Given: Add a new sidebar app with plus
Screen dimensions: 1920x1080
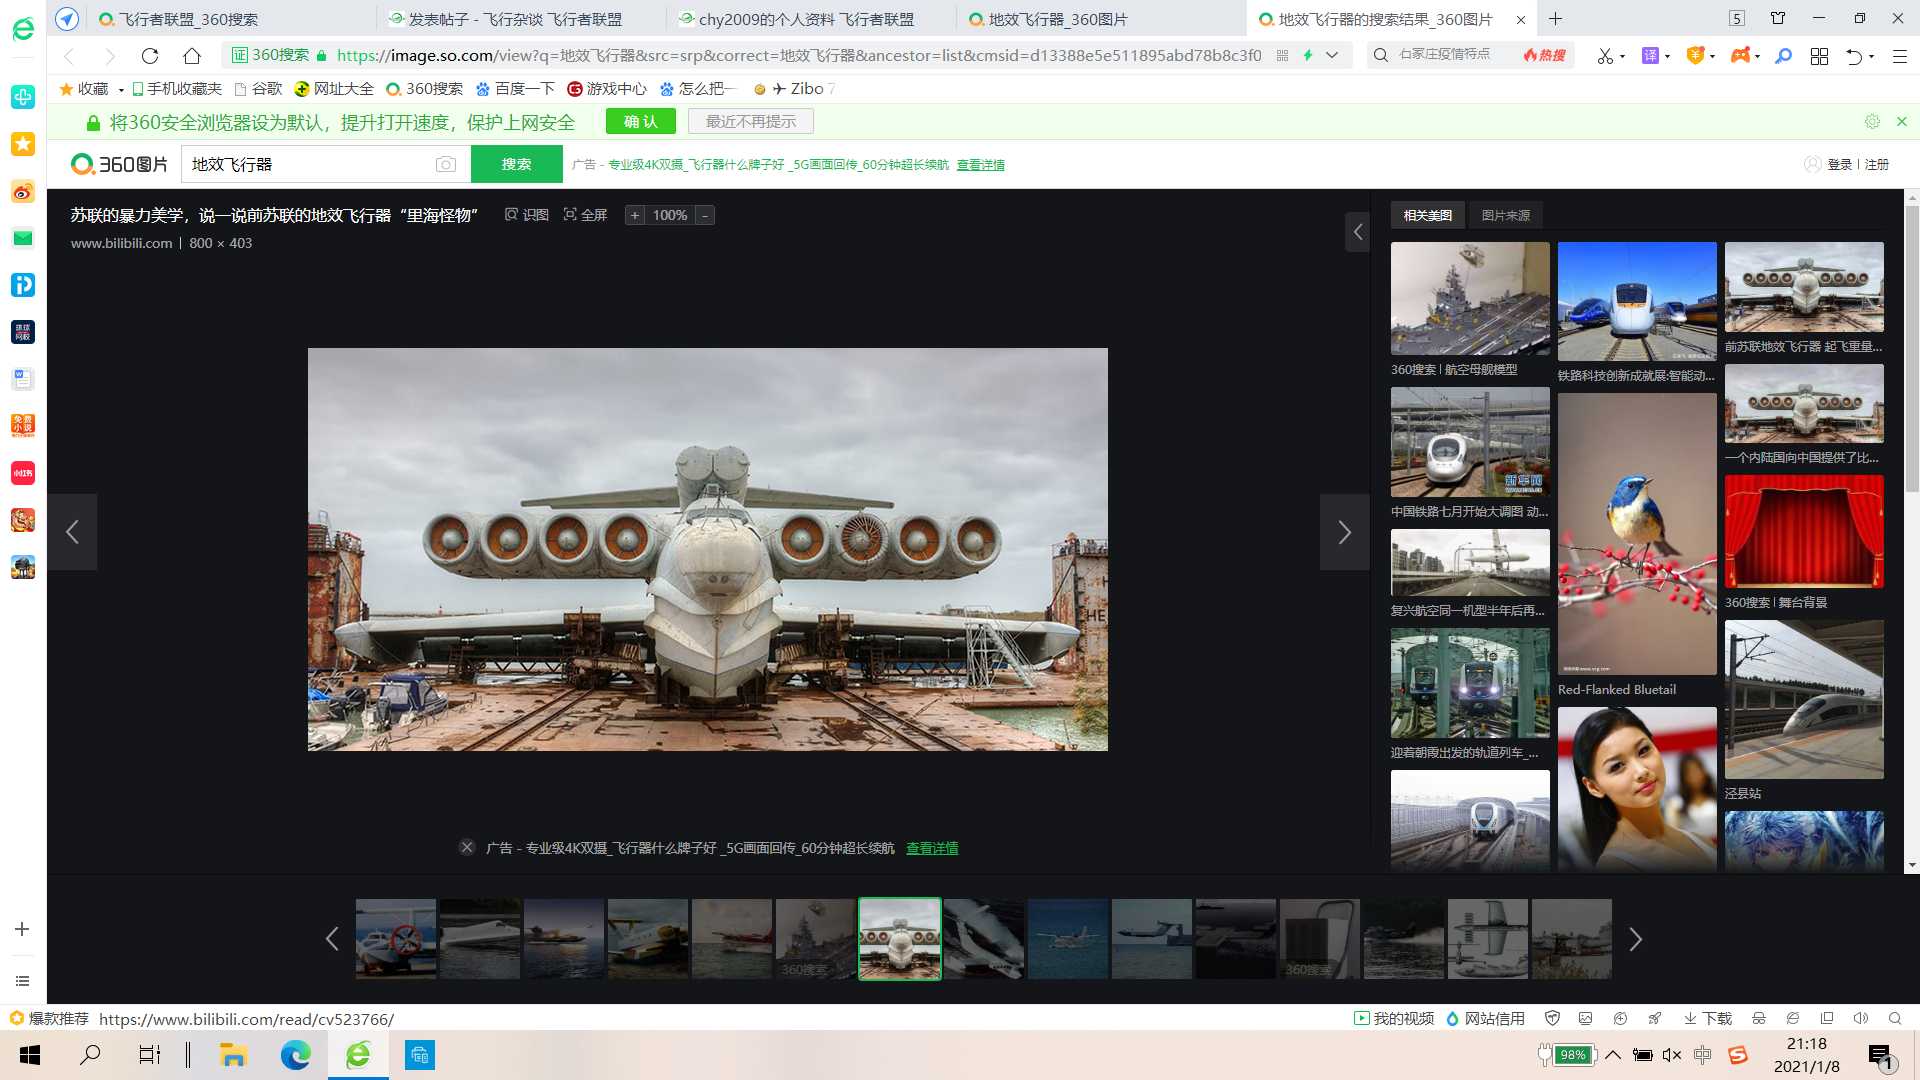Looking at the screenshot, I should pos(22,929).
